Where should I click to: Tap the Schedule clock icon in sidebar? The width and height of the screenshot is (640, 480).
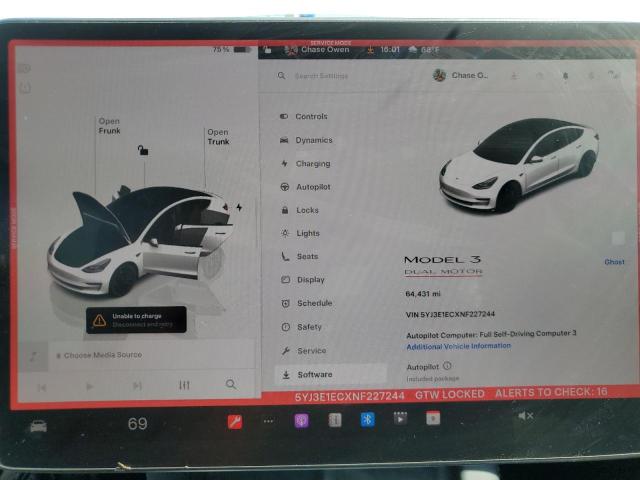point(286,303)
